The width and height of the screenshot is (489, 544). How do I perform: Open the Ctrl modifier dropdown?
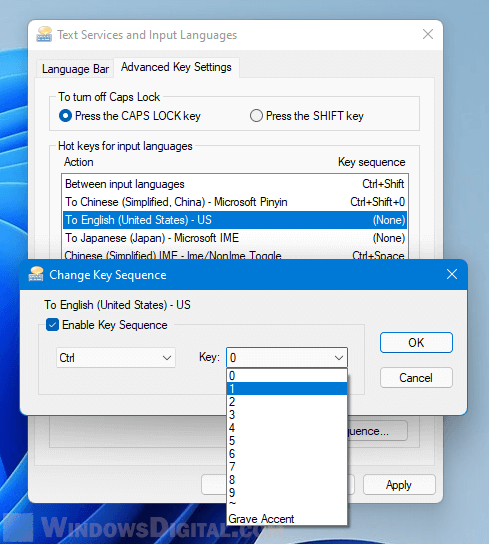(x=116, y=358)
